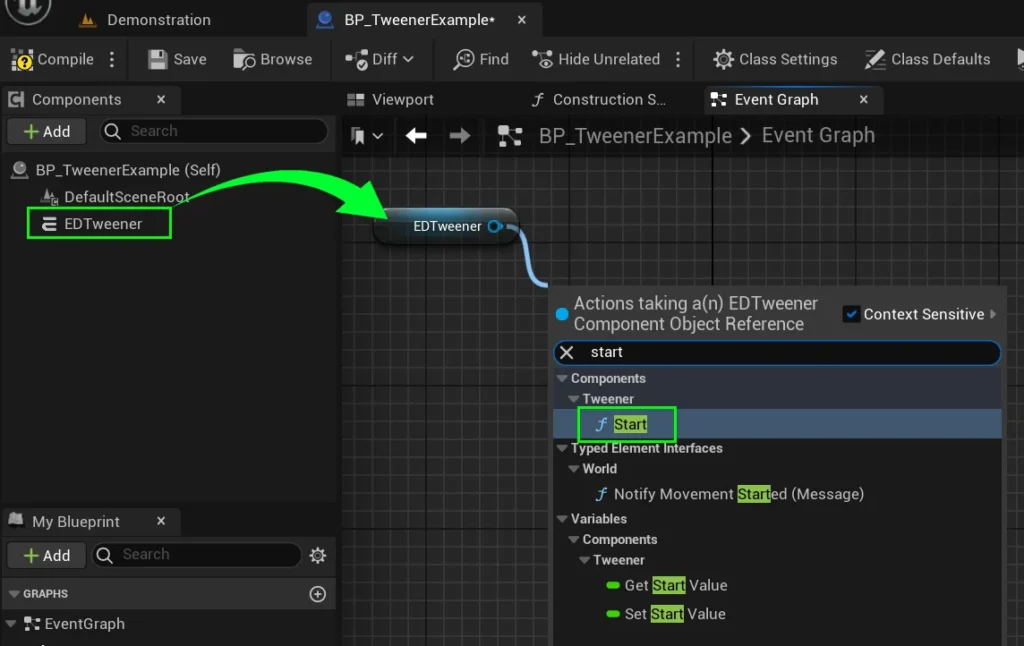
Task: Click the Save toolbar icon
Action: pyautogui.click(x=158, y=60)
